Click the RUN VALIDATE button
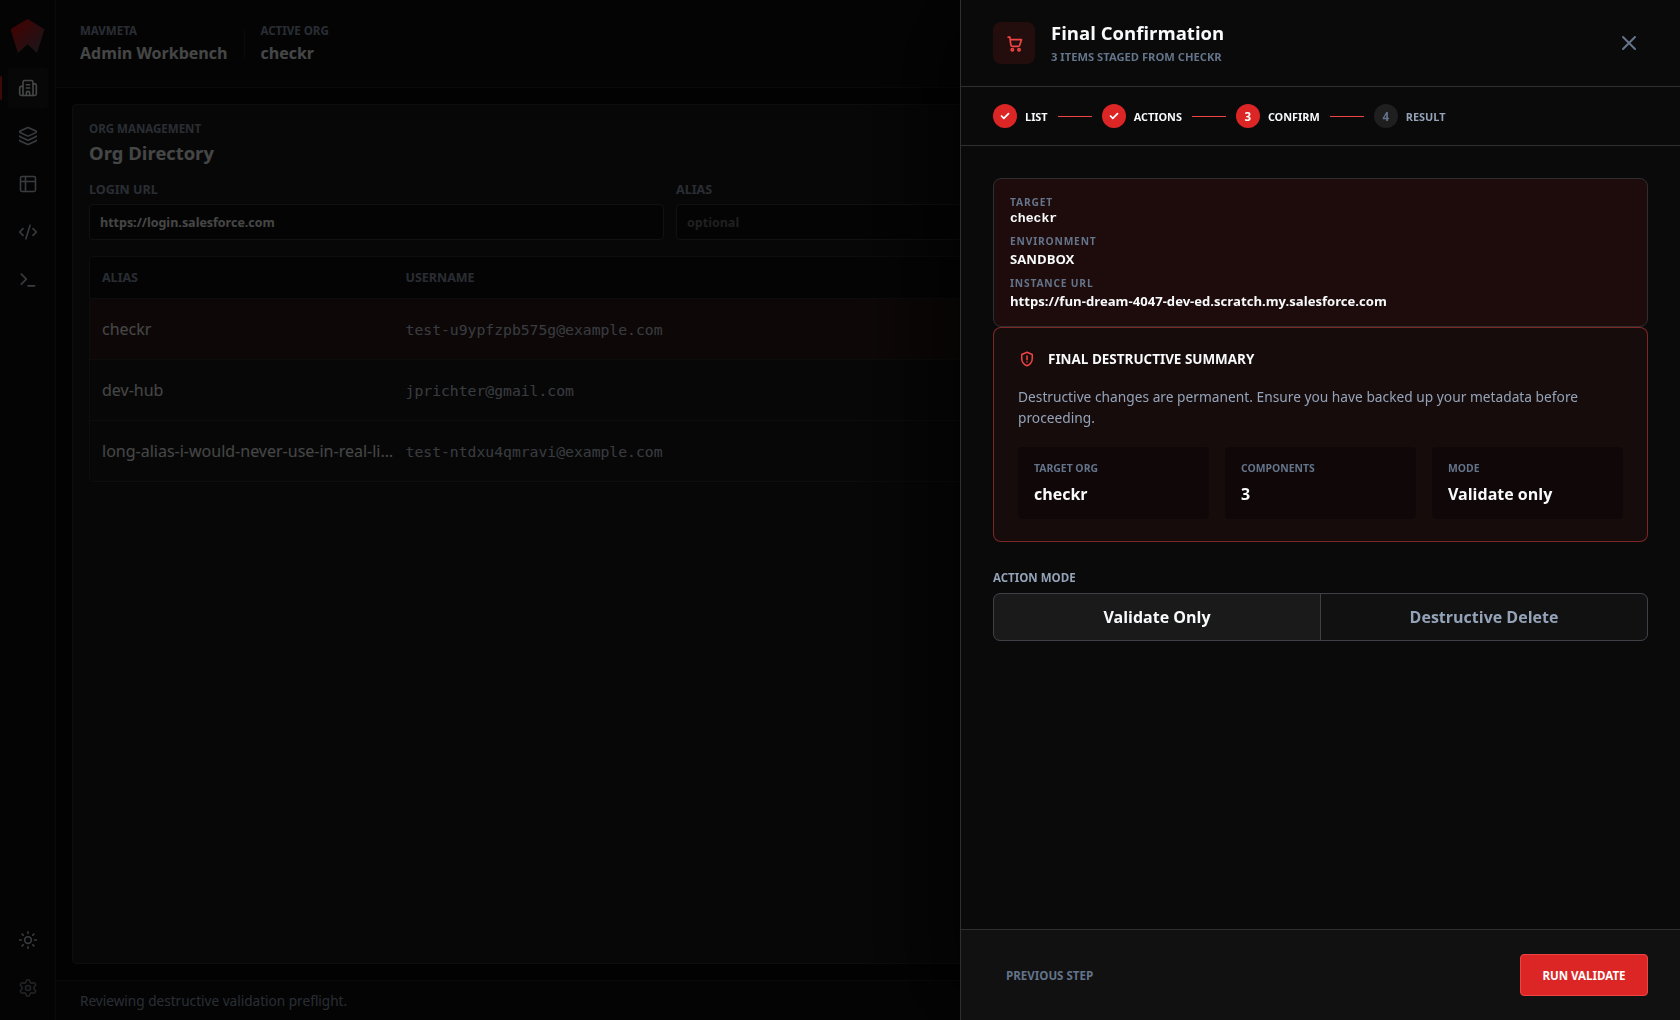Viewport: 1680px width, 1020px height. coord(1583,975)
